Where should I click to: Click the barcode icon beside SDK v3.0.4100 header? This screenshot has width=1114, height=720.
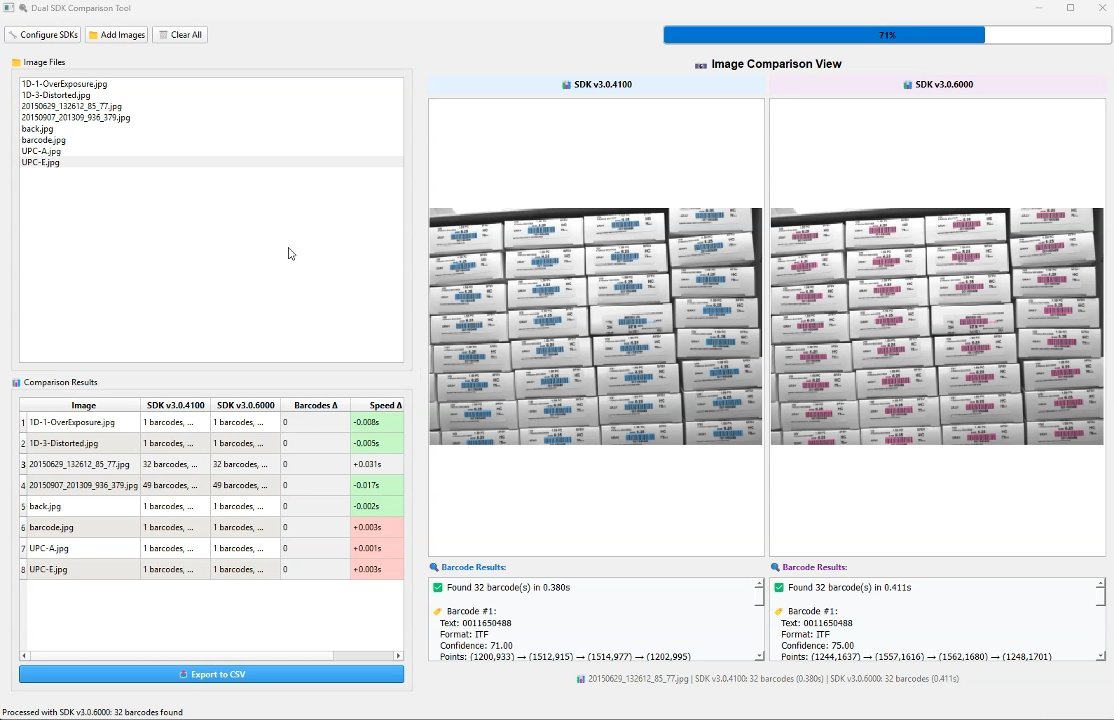[x=567, y=85]
